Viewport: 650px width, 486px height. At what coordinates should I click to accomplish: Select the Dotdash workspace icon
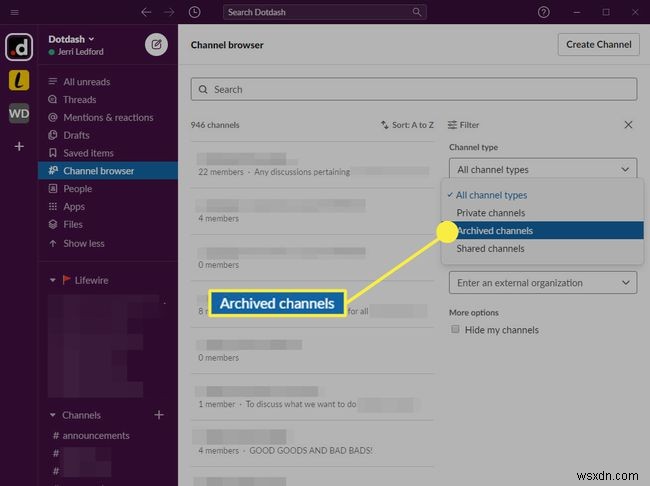pyautogui.click(x=19, y=47)
